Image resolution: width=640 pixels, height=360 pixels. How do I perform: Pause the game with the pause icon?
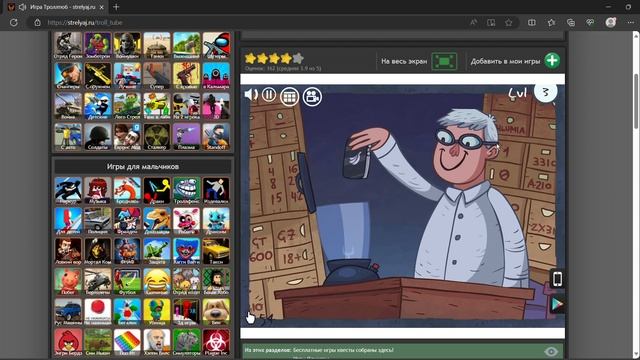point(269,95)
